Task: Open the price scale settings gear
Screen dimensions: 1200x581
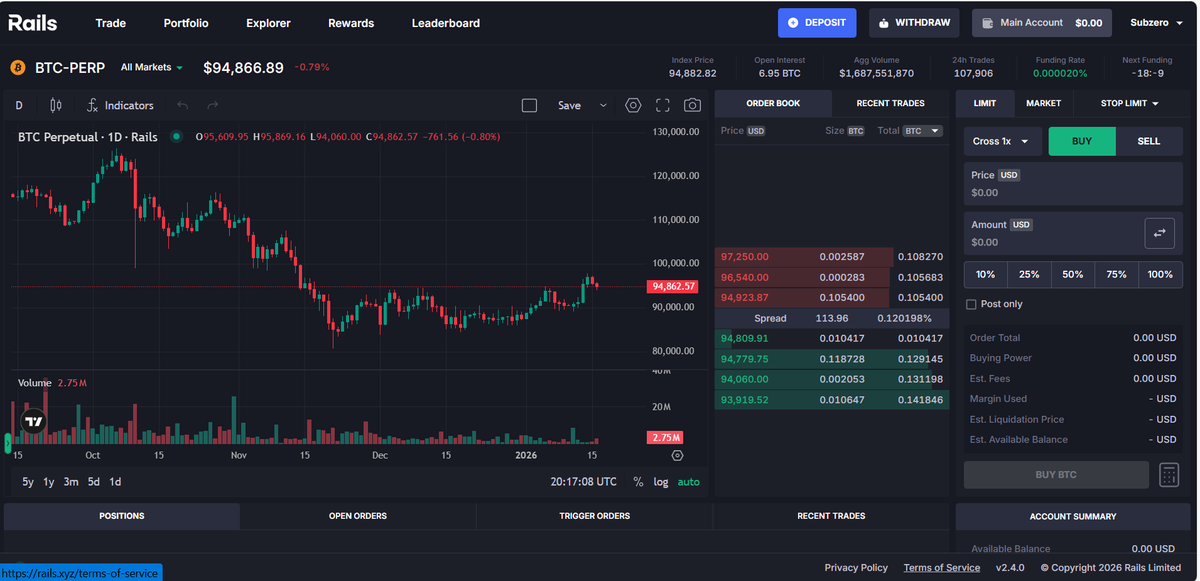Action: click(x=677, y=455)
